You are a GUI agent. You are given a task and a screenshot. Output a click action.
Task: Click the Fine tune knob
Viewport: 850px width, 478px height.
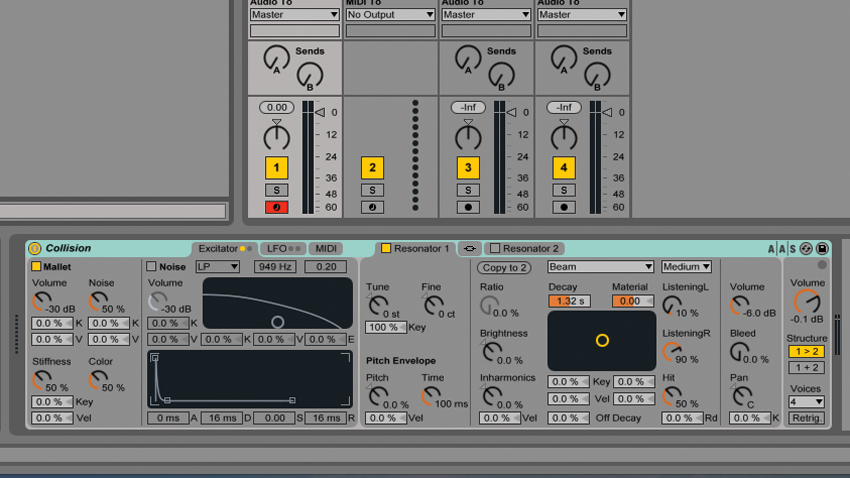[x=434, y=306]
